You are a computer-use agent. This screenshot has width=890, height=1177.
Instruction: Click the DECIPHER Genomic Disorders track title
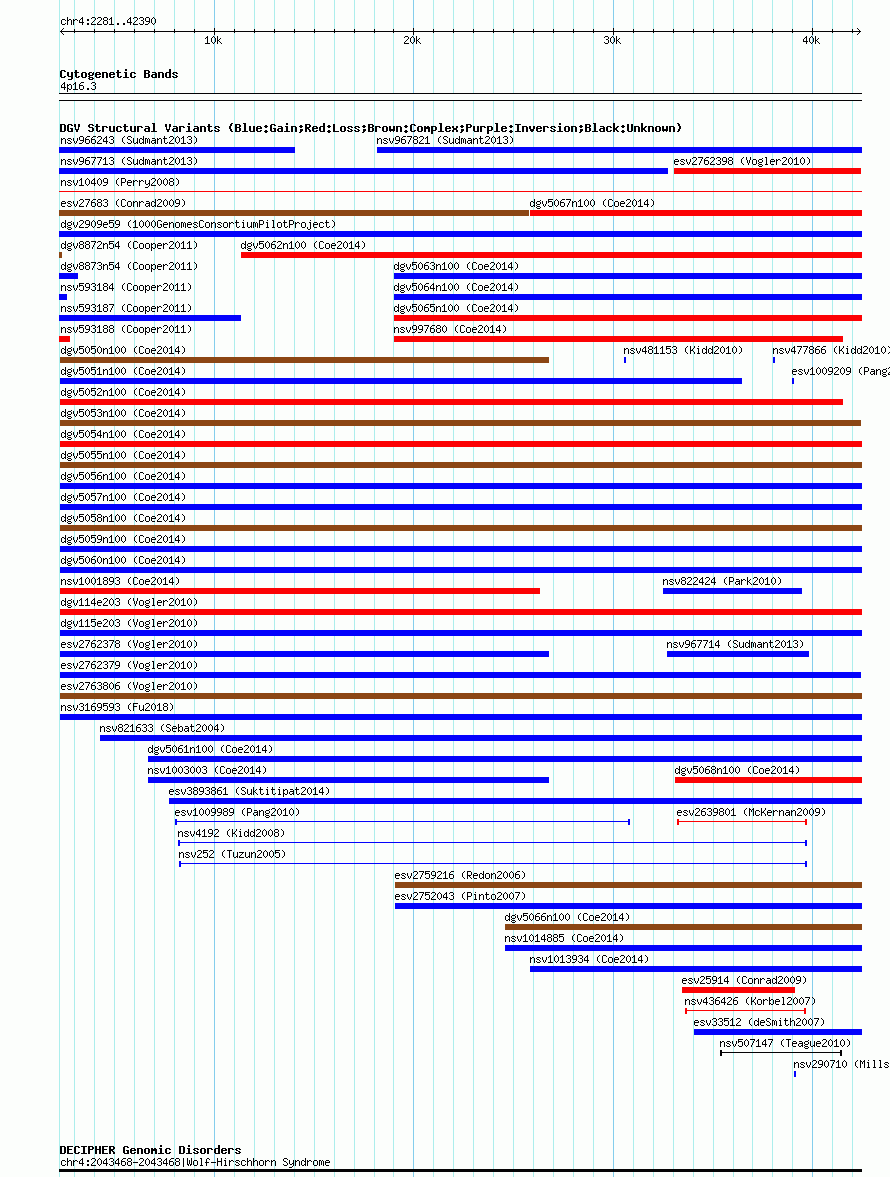point(150,1150)
